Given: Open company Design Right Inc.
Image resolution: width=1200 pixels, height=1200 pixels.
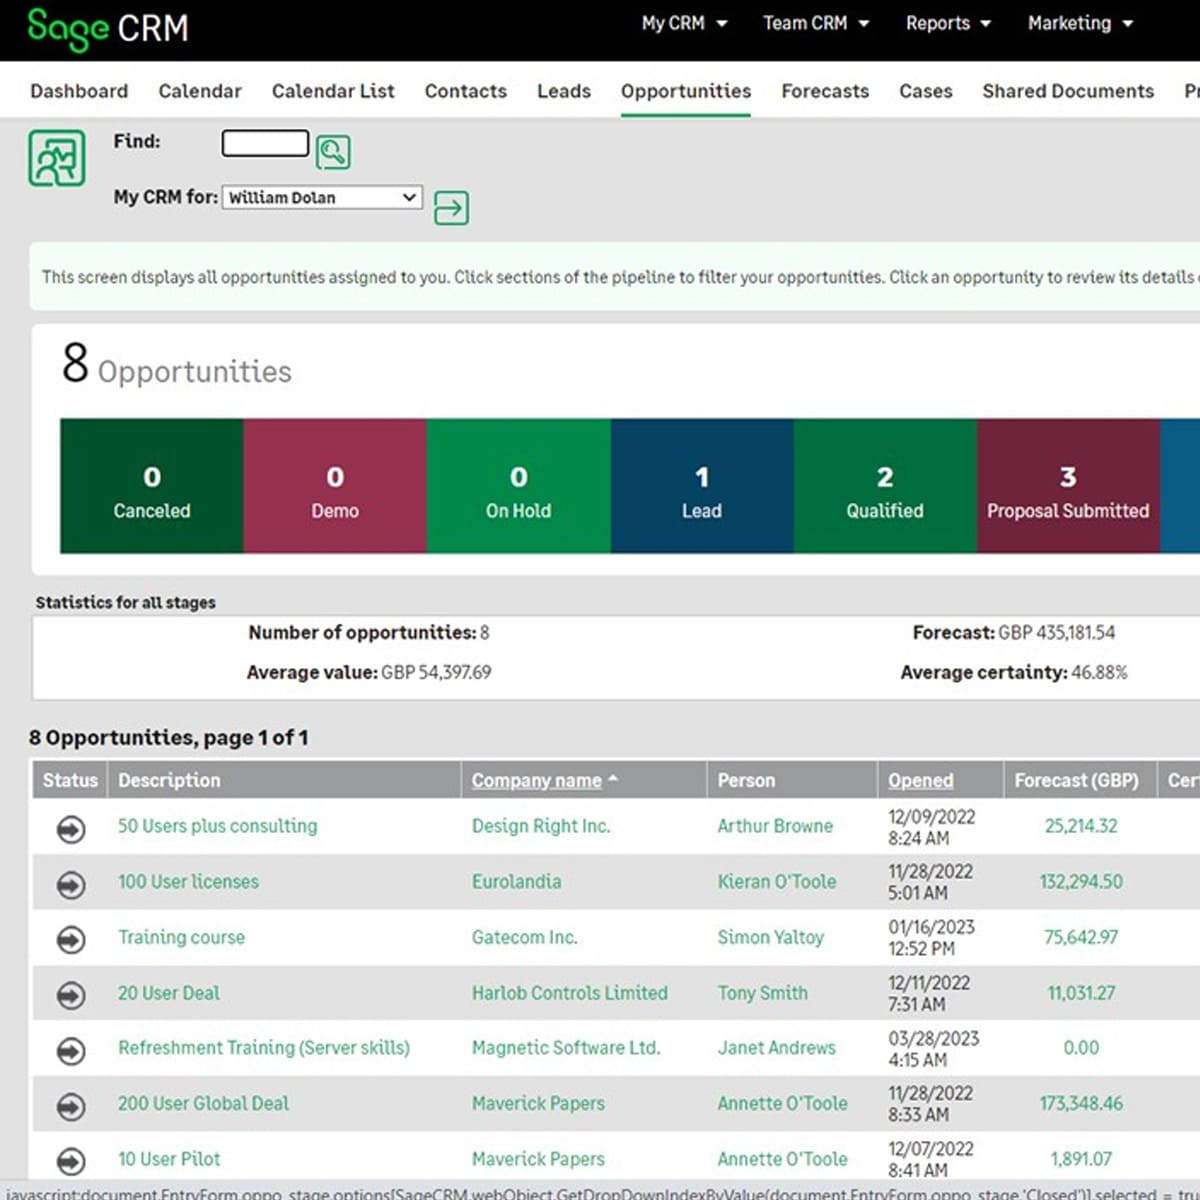Looking at the screenshot, I should pos(541,826).
